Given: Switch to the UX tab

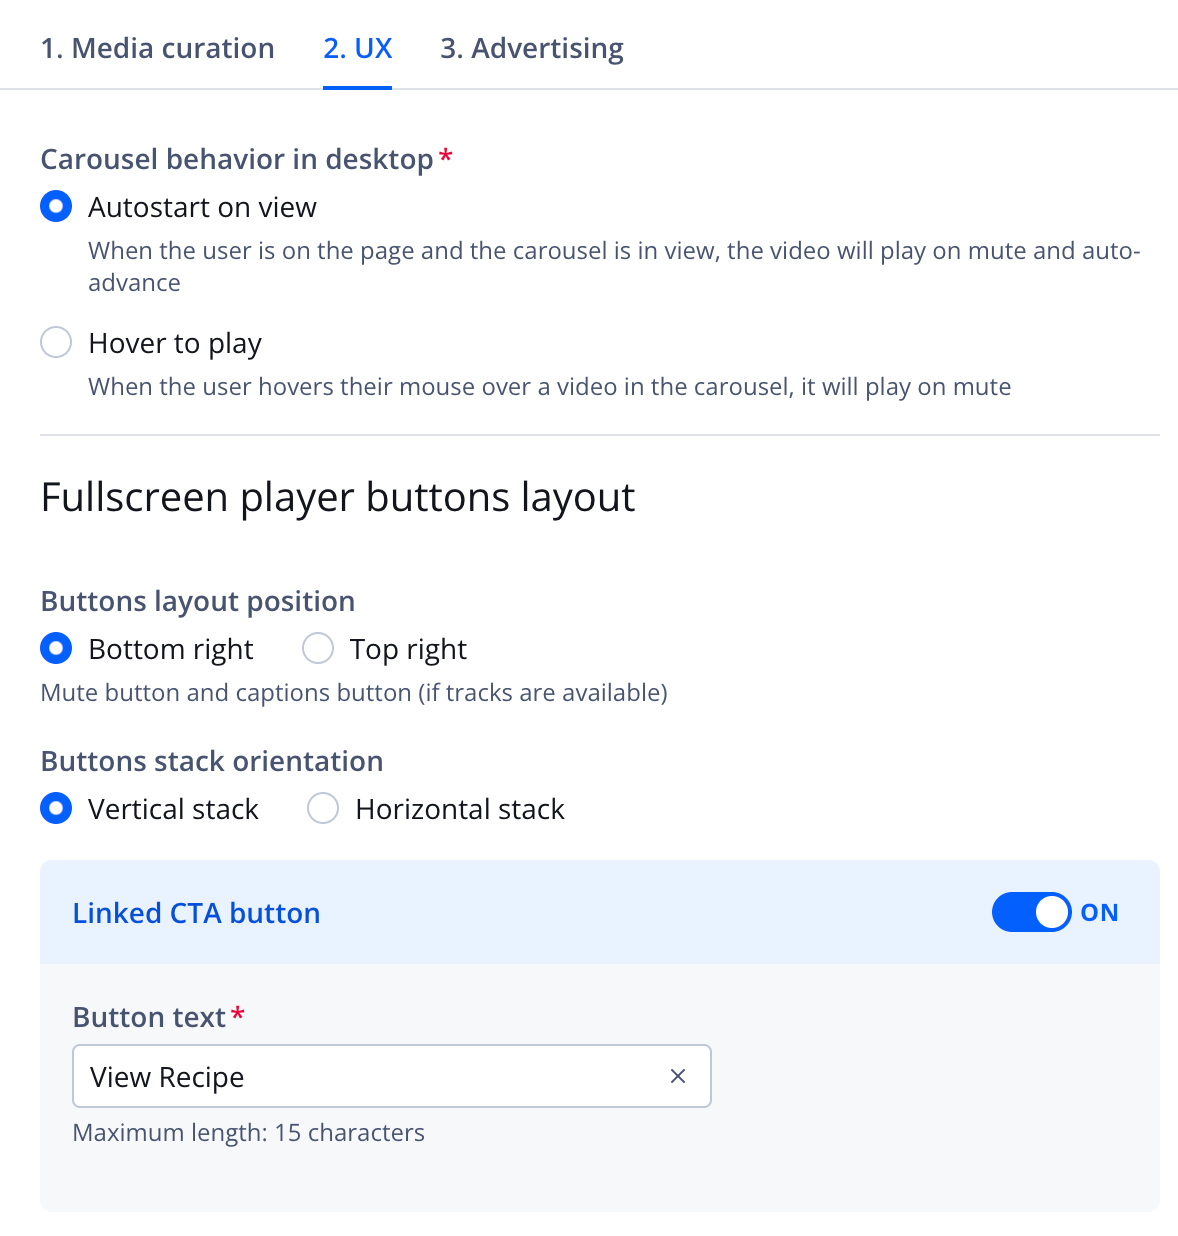Looking at the screenshot, I should tap(357, 48).
